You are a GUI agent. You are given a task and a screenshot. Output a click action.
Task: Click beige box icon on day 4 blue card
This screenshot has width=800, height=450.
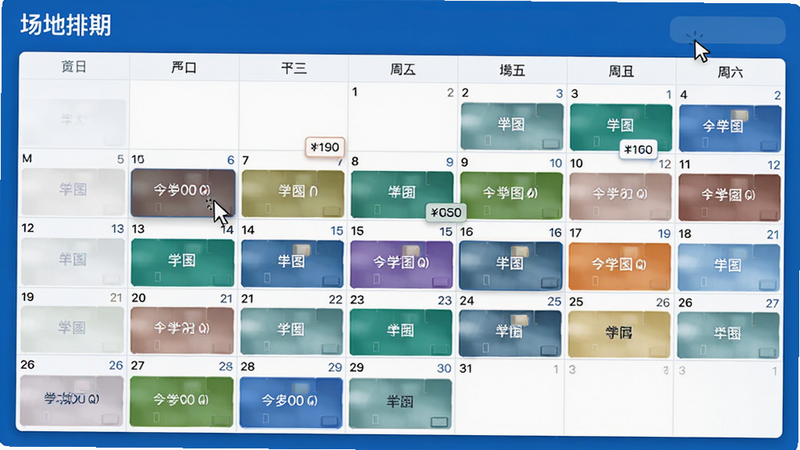739,116
